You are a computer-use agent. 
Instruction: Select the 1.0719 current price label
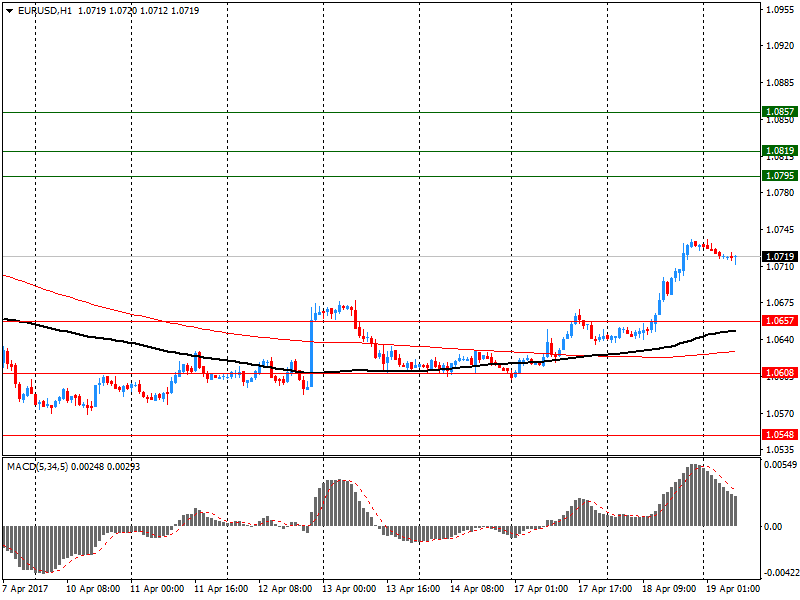click(780, 257)
